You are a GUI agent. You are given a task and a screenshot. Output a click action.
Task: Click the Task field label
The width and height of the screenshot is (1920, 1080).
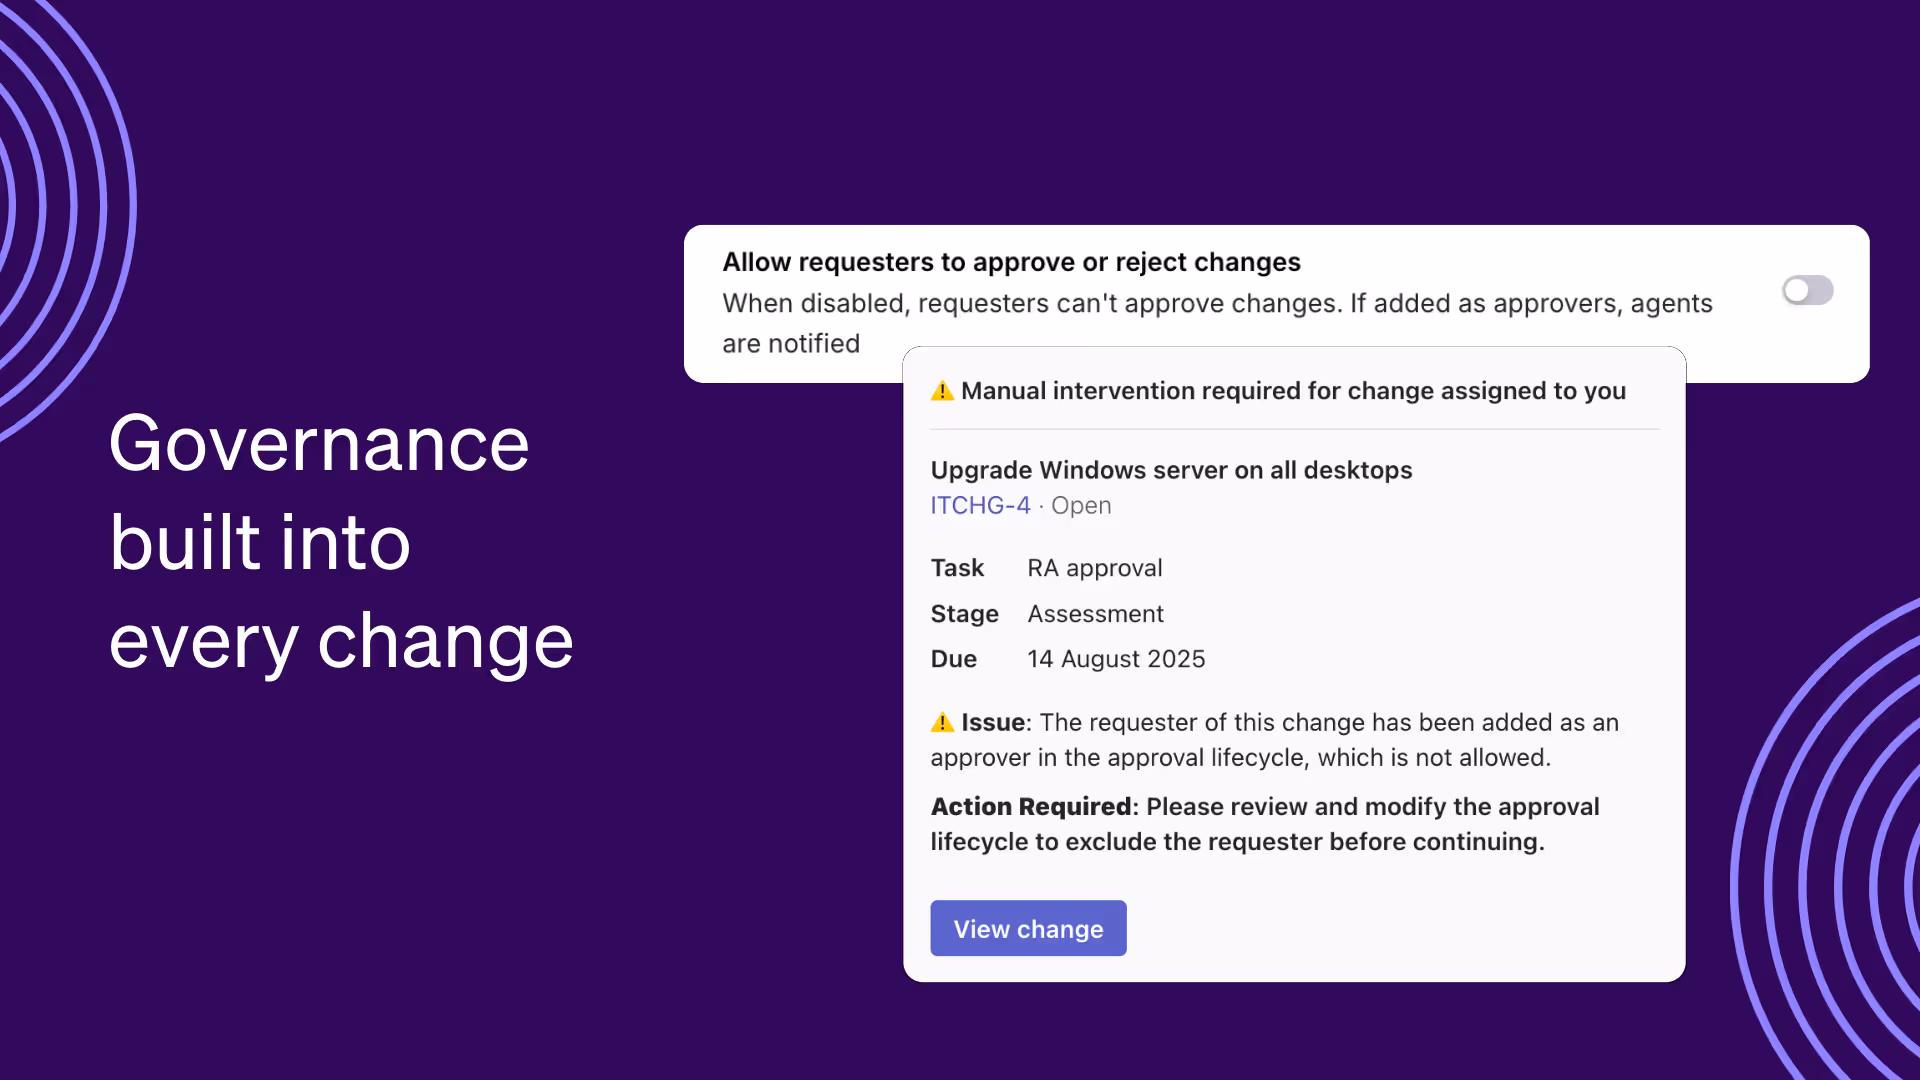(956, 567)
